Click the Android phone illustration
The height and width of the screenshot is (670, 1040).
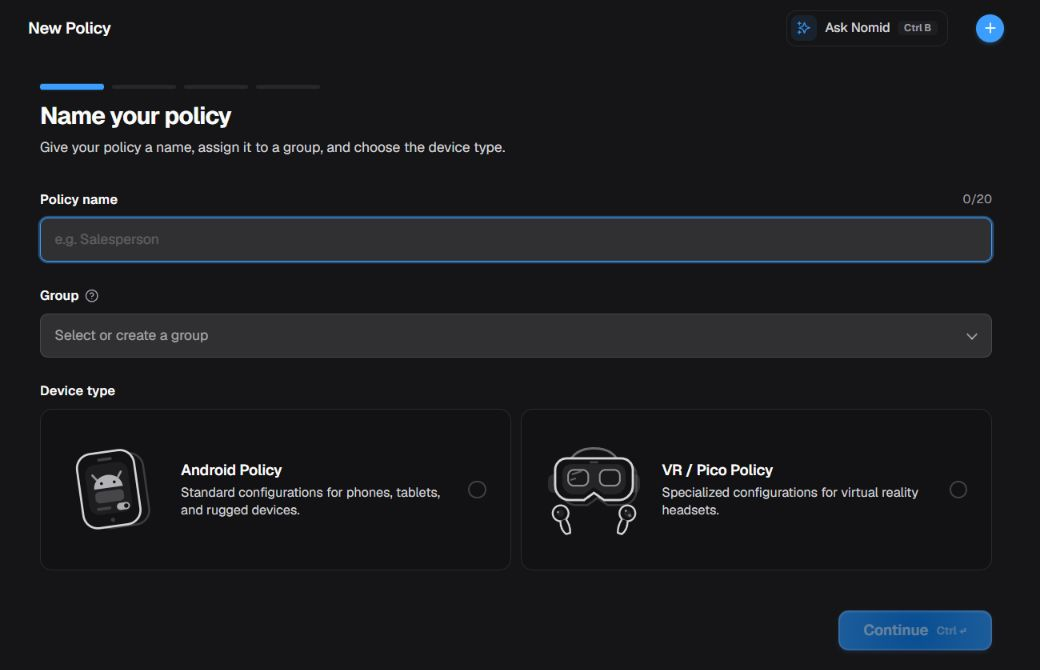click(113, 490)
